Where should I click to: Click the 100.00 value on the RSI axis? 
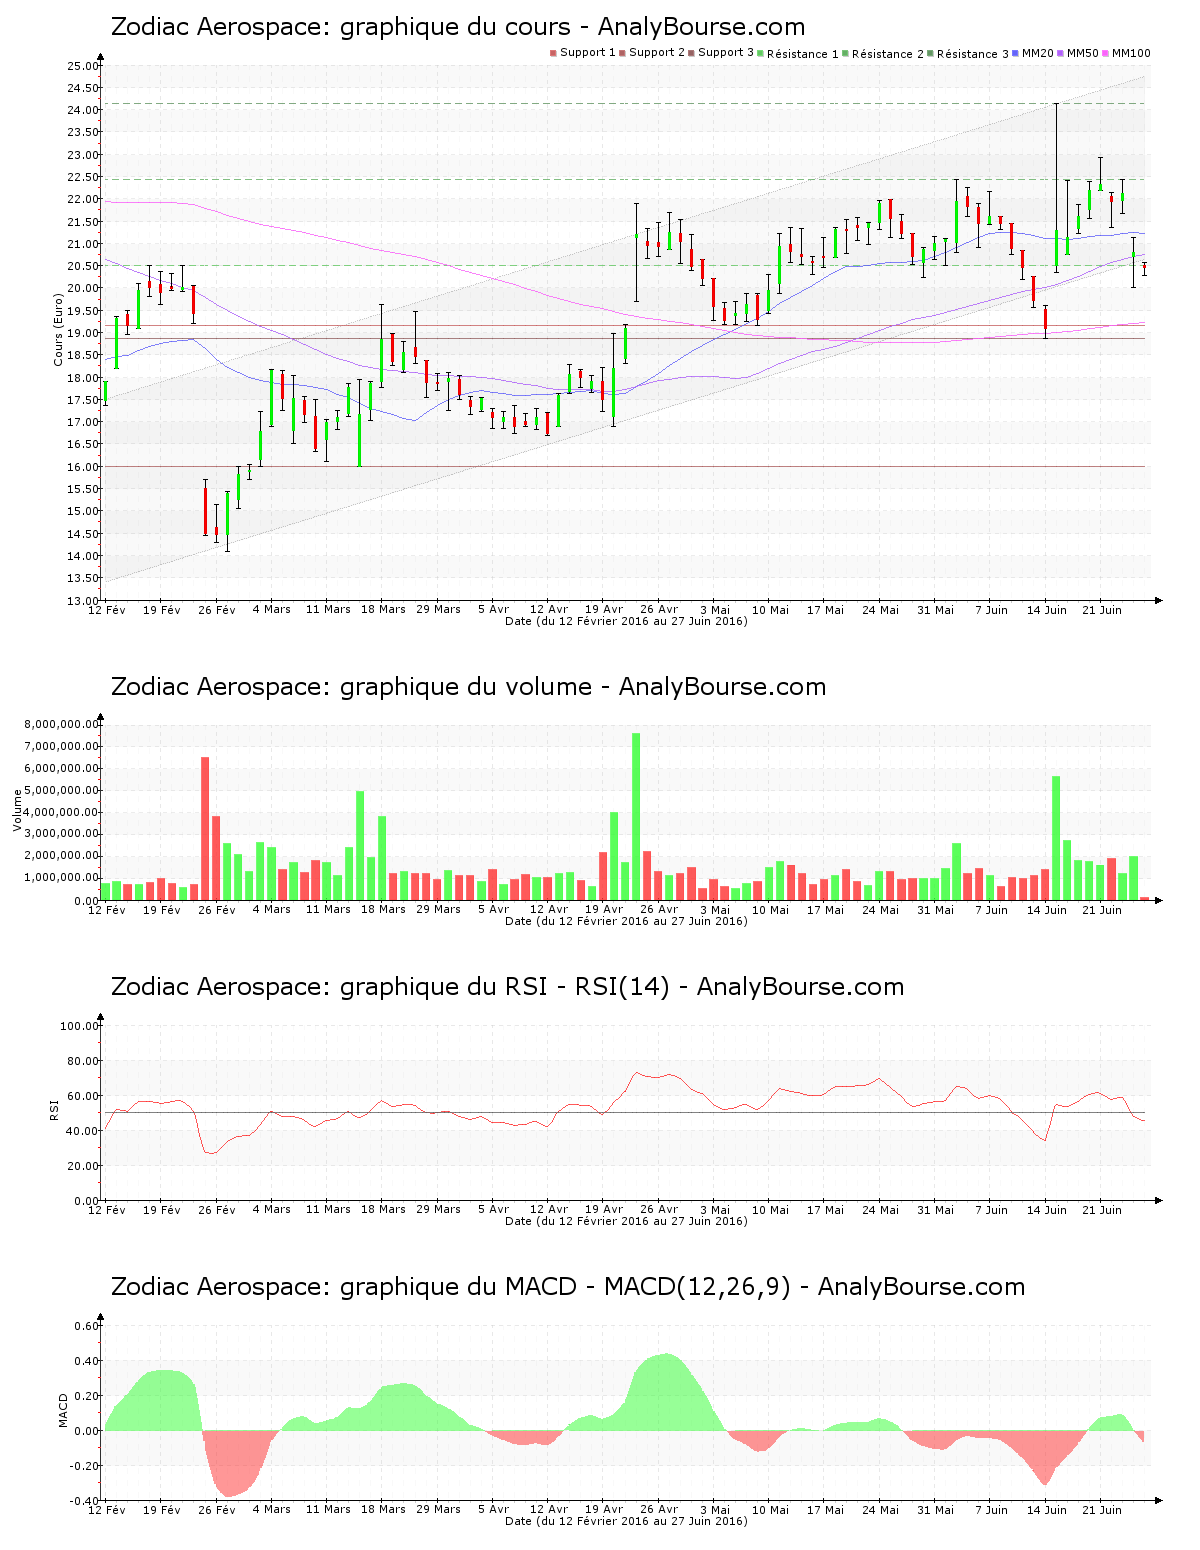coord(80,1026)
